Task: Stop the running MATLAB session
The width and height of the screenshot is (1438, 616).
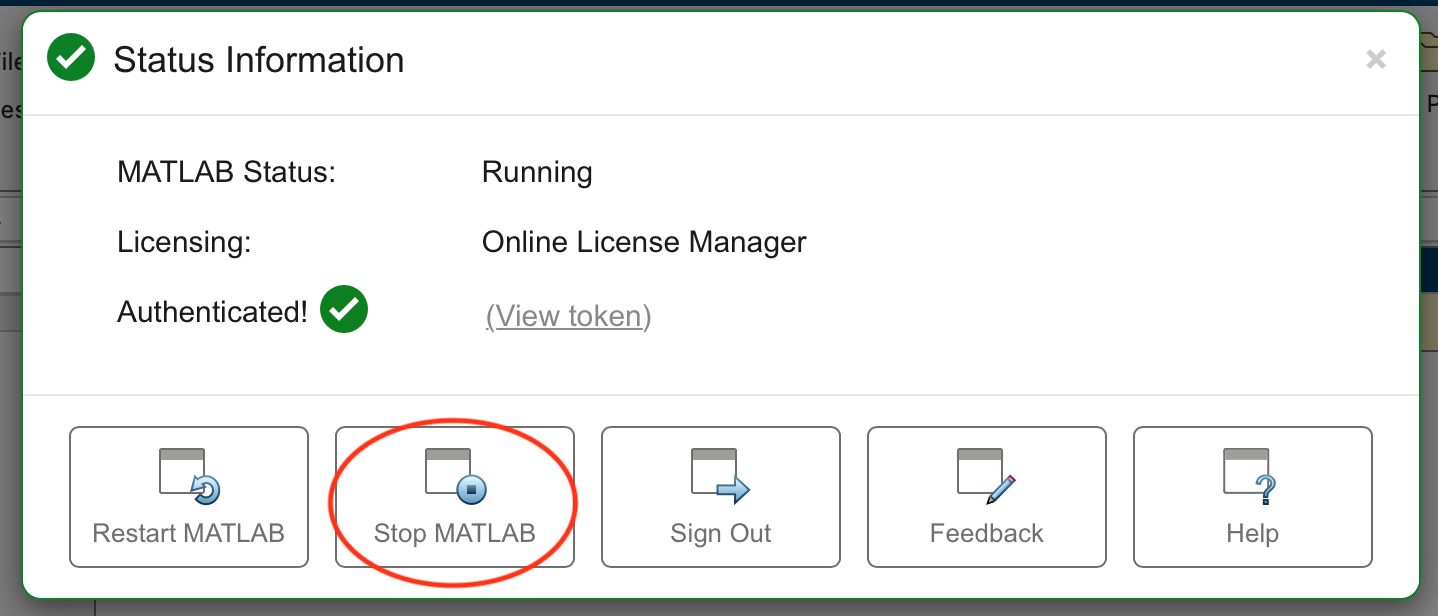Action: 455,497
